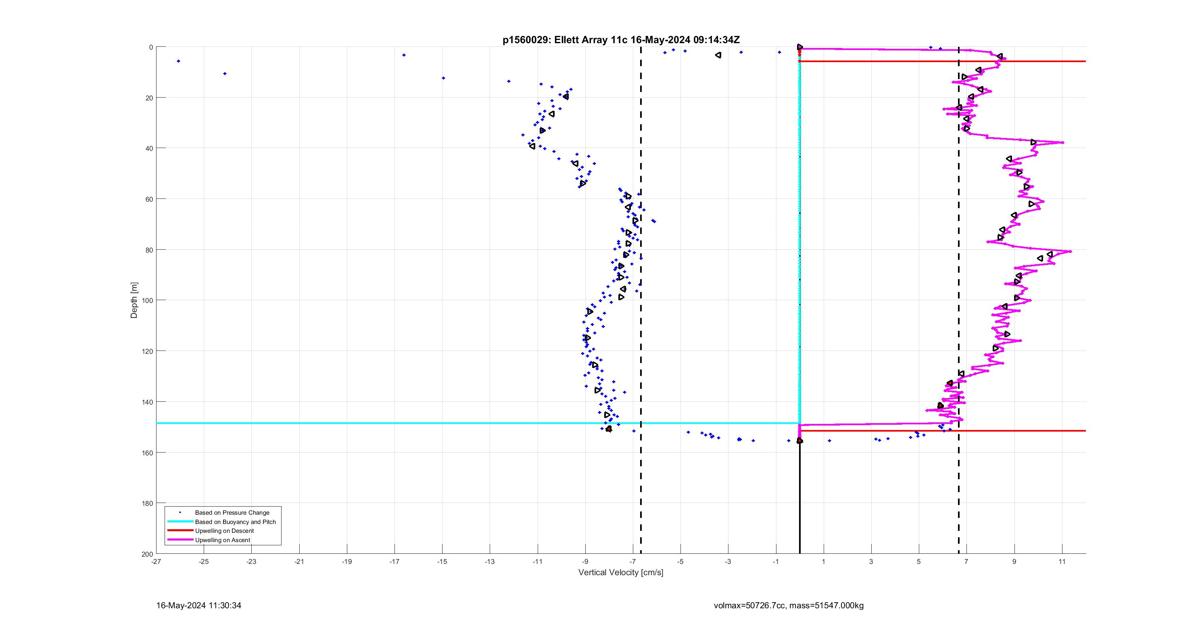Click y-axis depth tick label '140'

pyautogui.click(x=146, y=402)
